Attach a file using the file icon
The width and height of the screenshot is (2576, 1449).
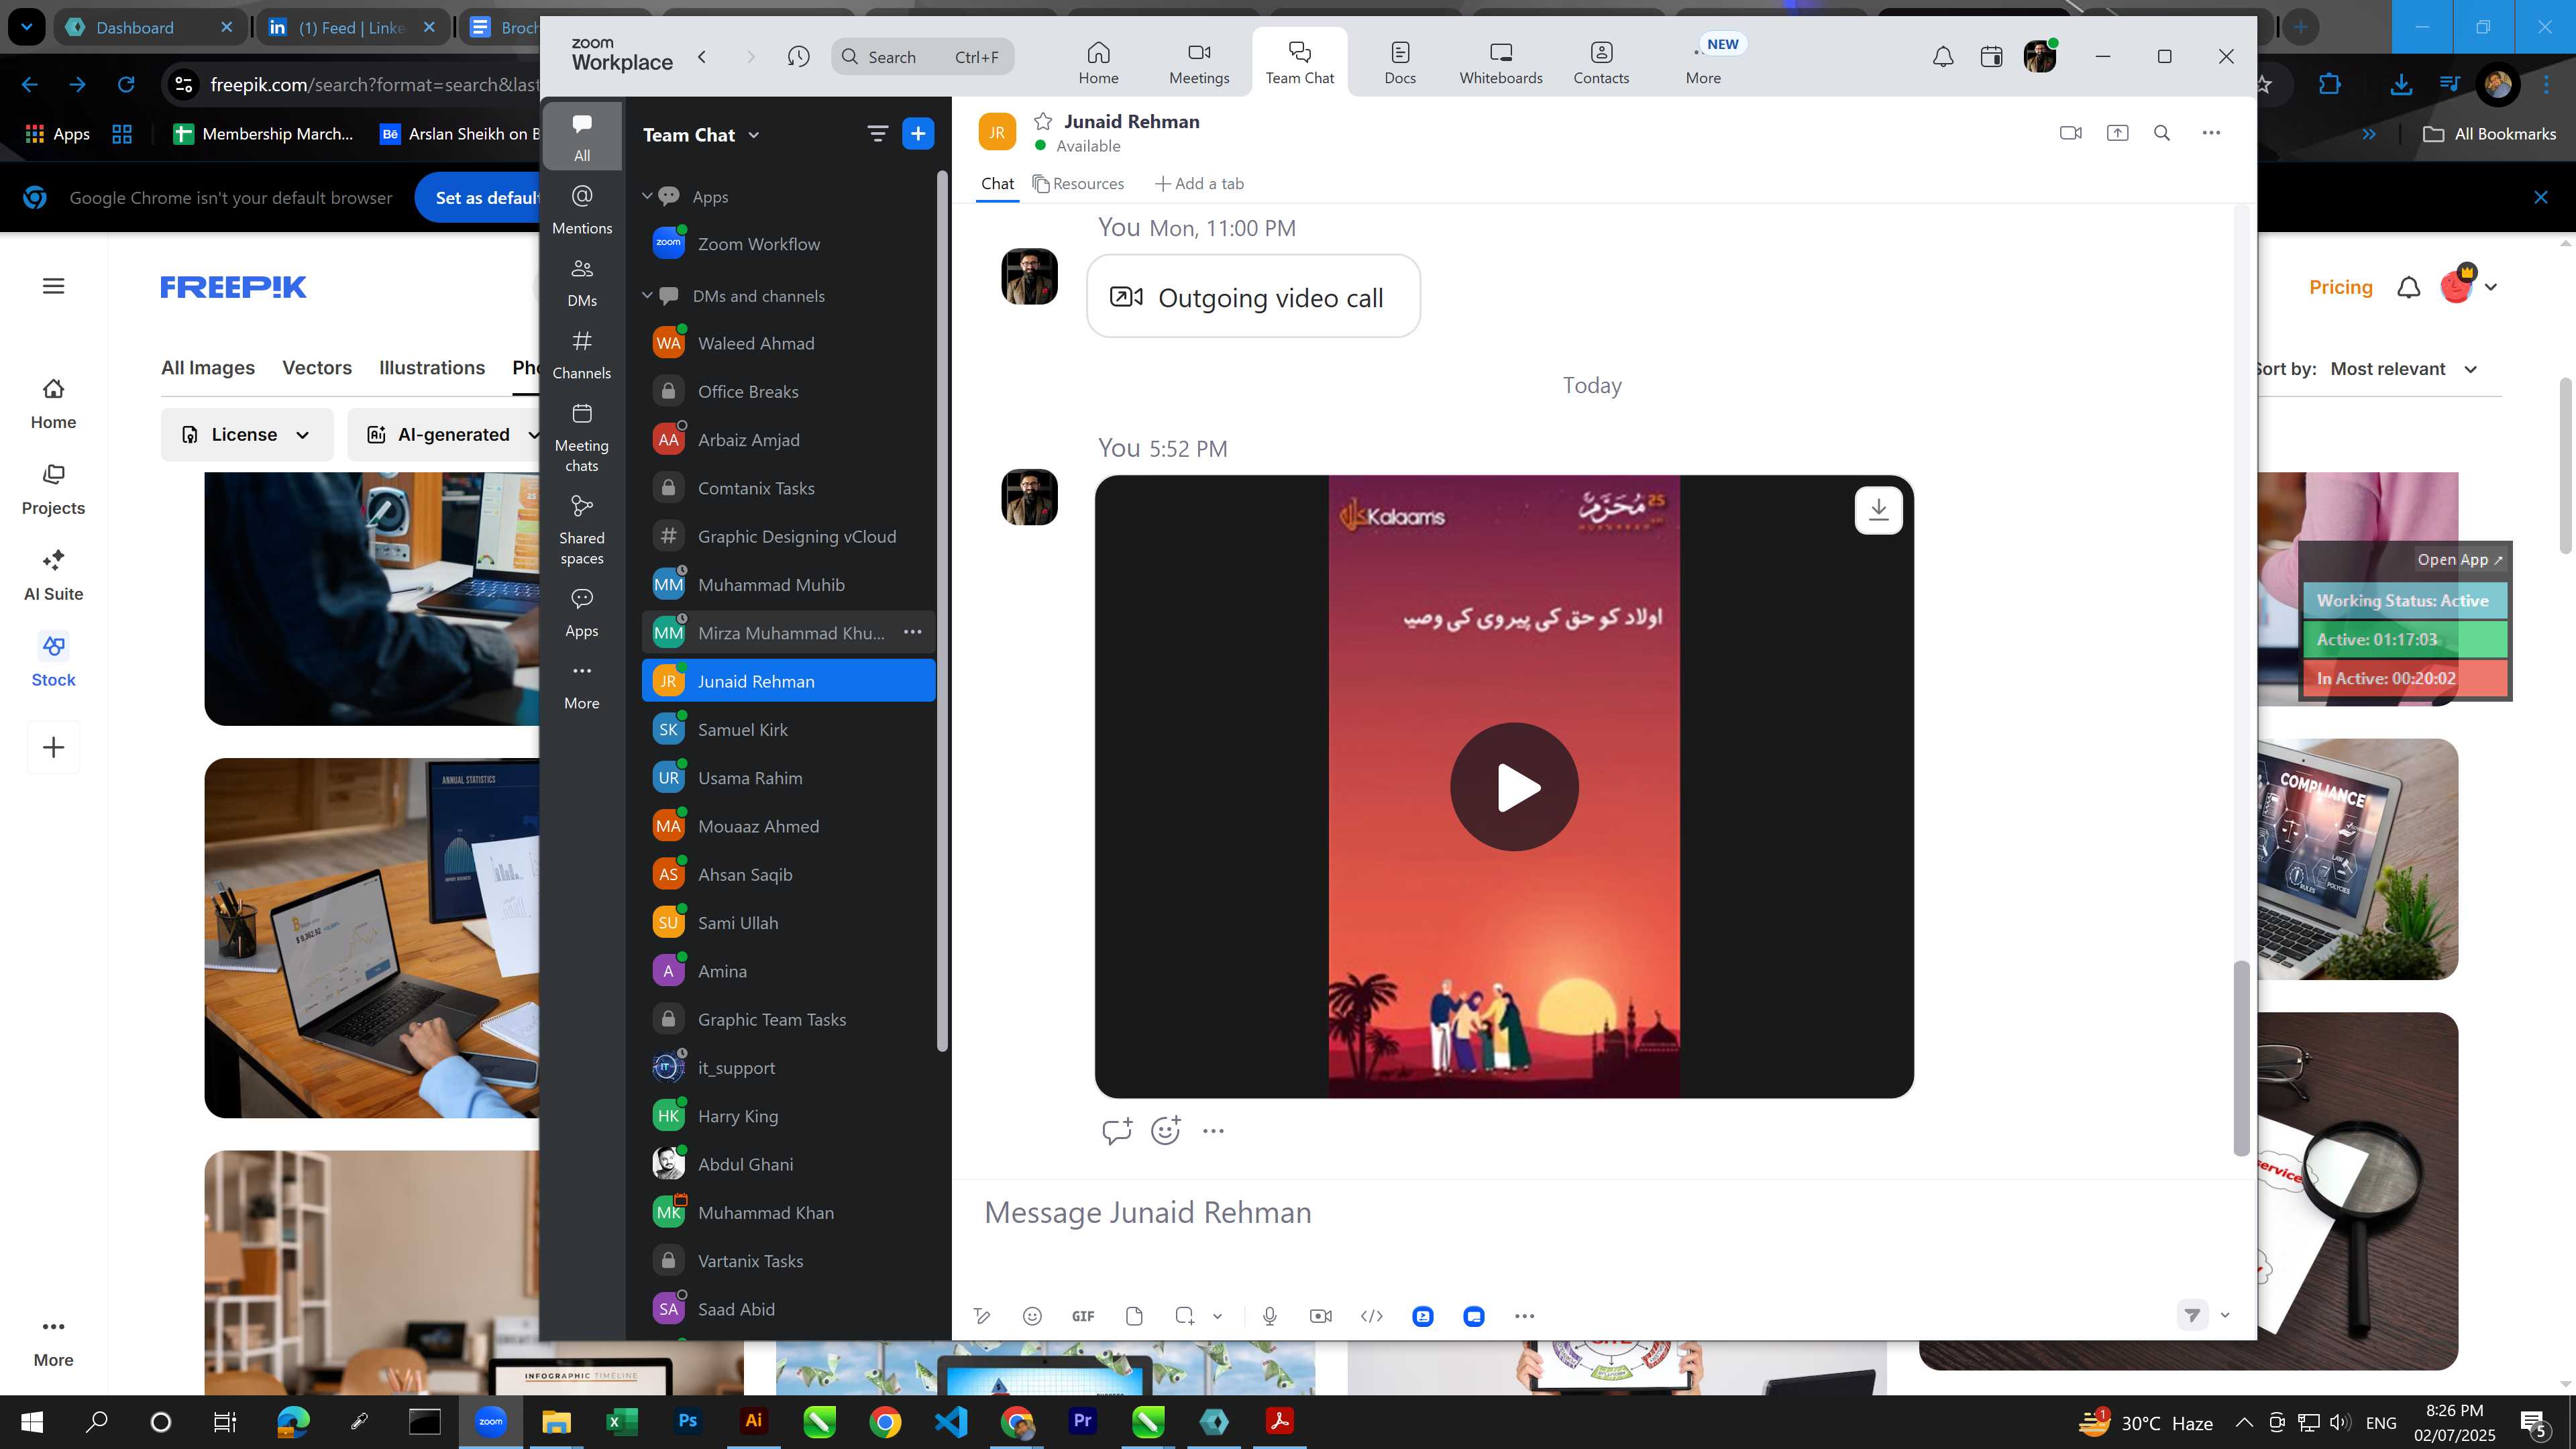[1134, 1316]
